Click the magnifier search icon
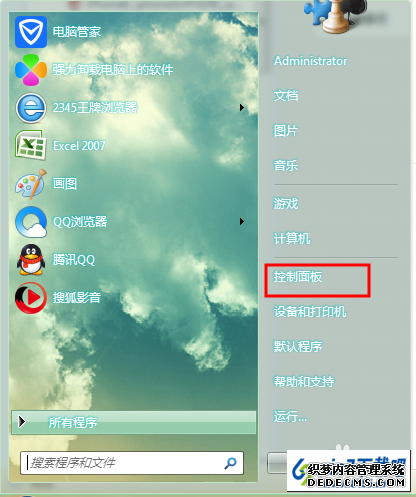416x497 pixels. coord(230,463)
